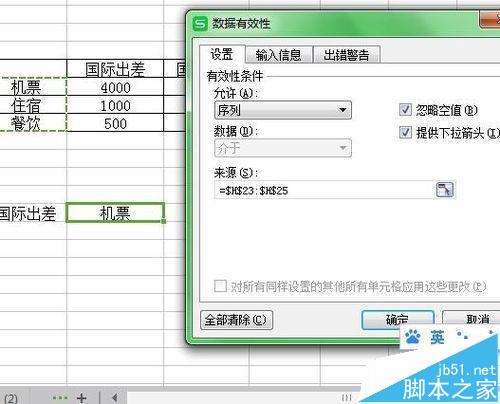Switch to the 输入信息 tab
Screen dimensions: 500x404
click(x=279, y=55)
